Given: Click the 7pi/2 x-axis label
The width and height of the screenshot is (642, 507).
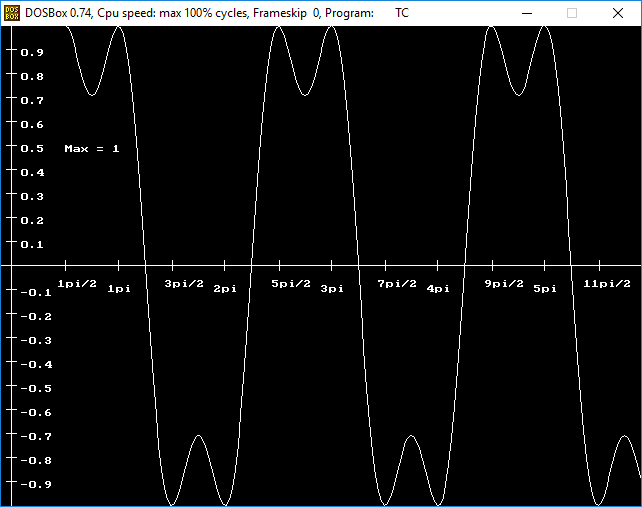Looking at the screenshot, I should 397,283.
